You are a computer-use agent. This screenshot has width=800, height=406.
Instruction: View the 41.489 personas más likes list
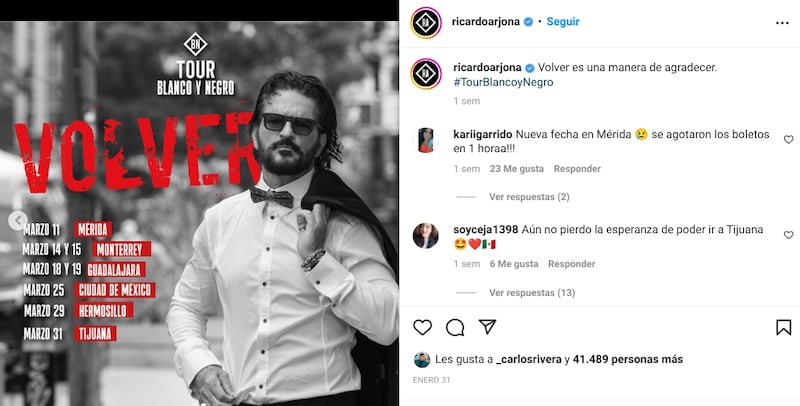[628, 360]
